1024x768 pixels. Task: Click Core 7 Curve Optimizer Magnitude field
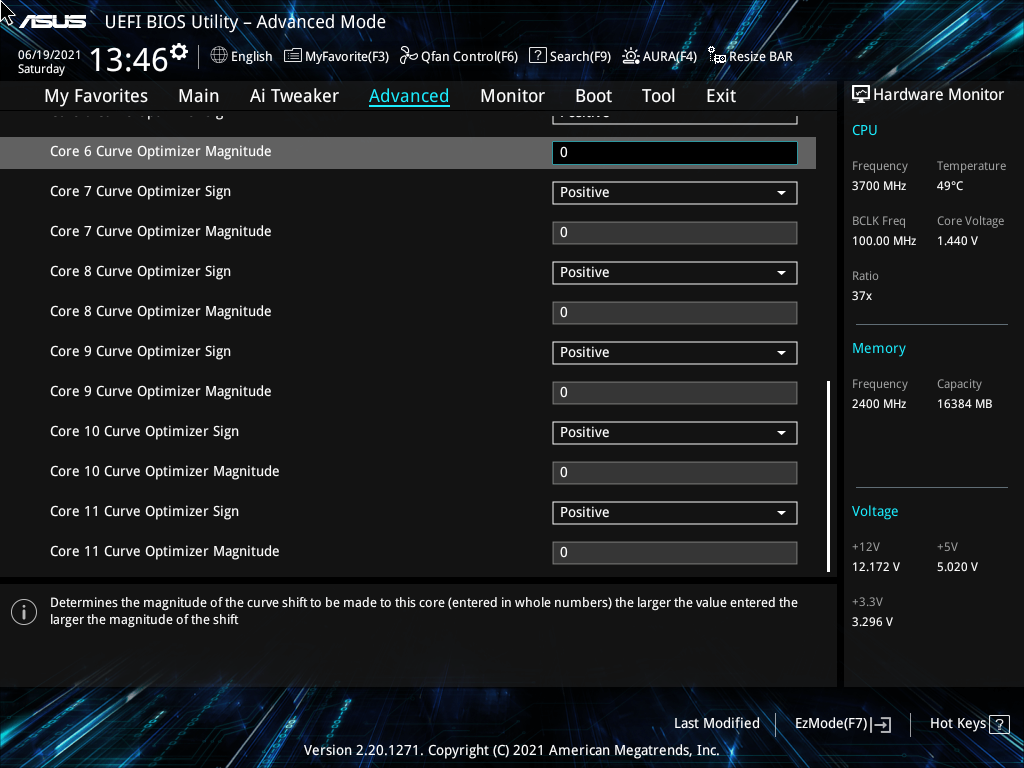point(675,232)
